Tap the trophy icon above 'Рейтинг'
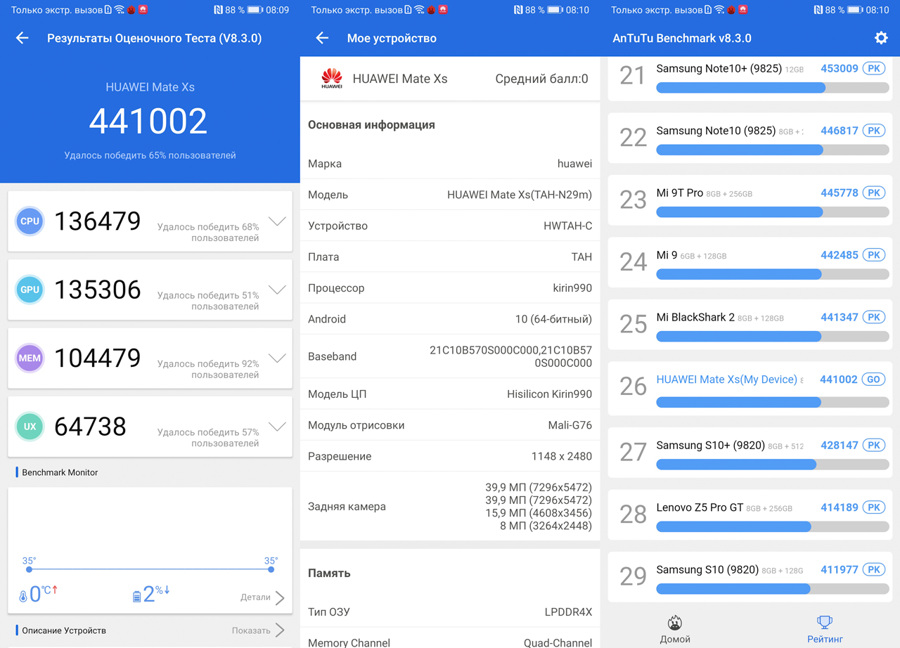This screenshot has height=648, width=900. pos(825,622)
